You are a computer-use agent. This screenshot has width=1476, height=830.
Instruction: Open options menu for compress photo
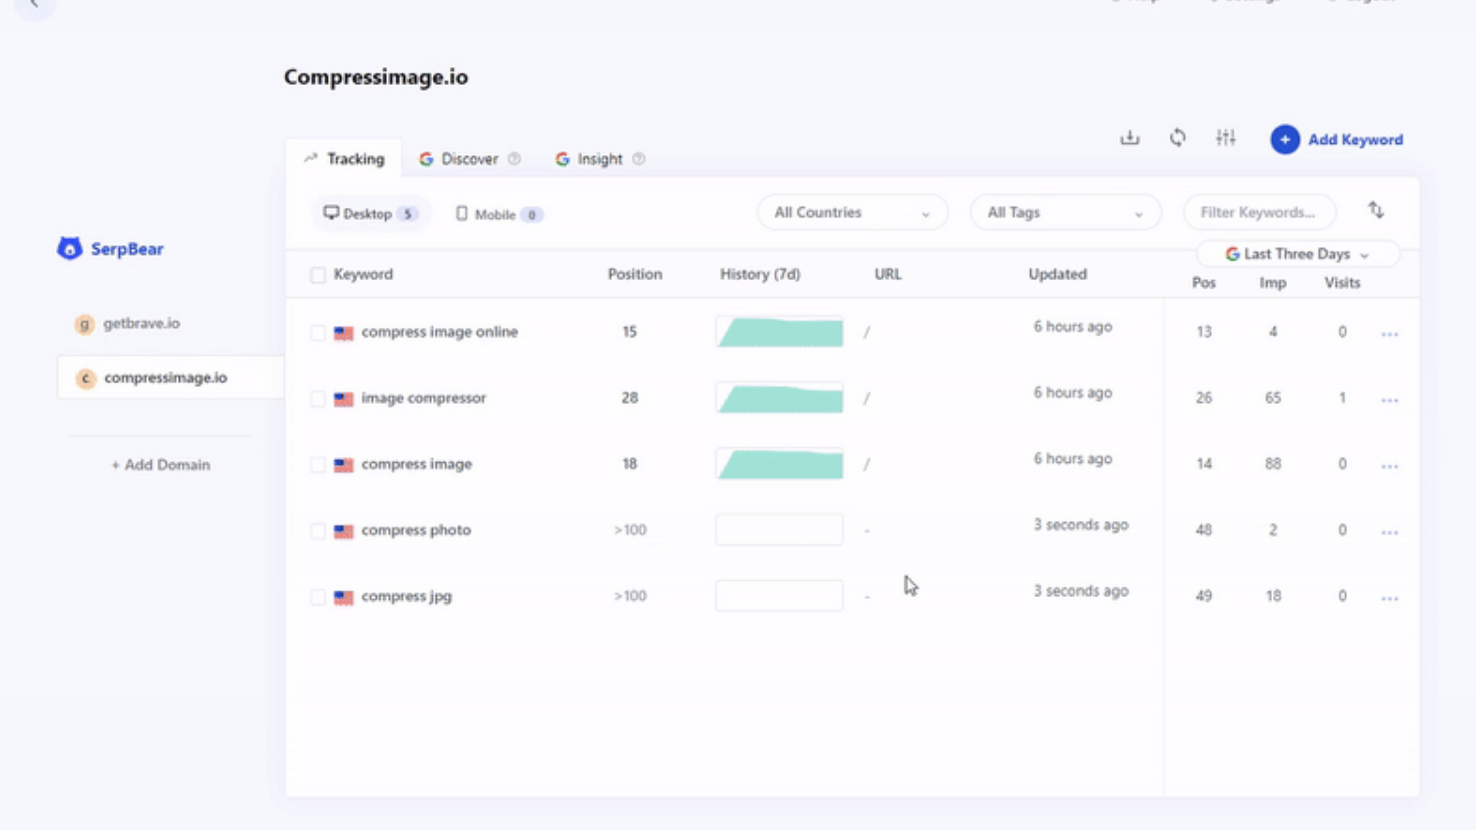[1389, 532]
